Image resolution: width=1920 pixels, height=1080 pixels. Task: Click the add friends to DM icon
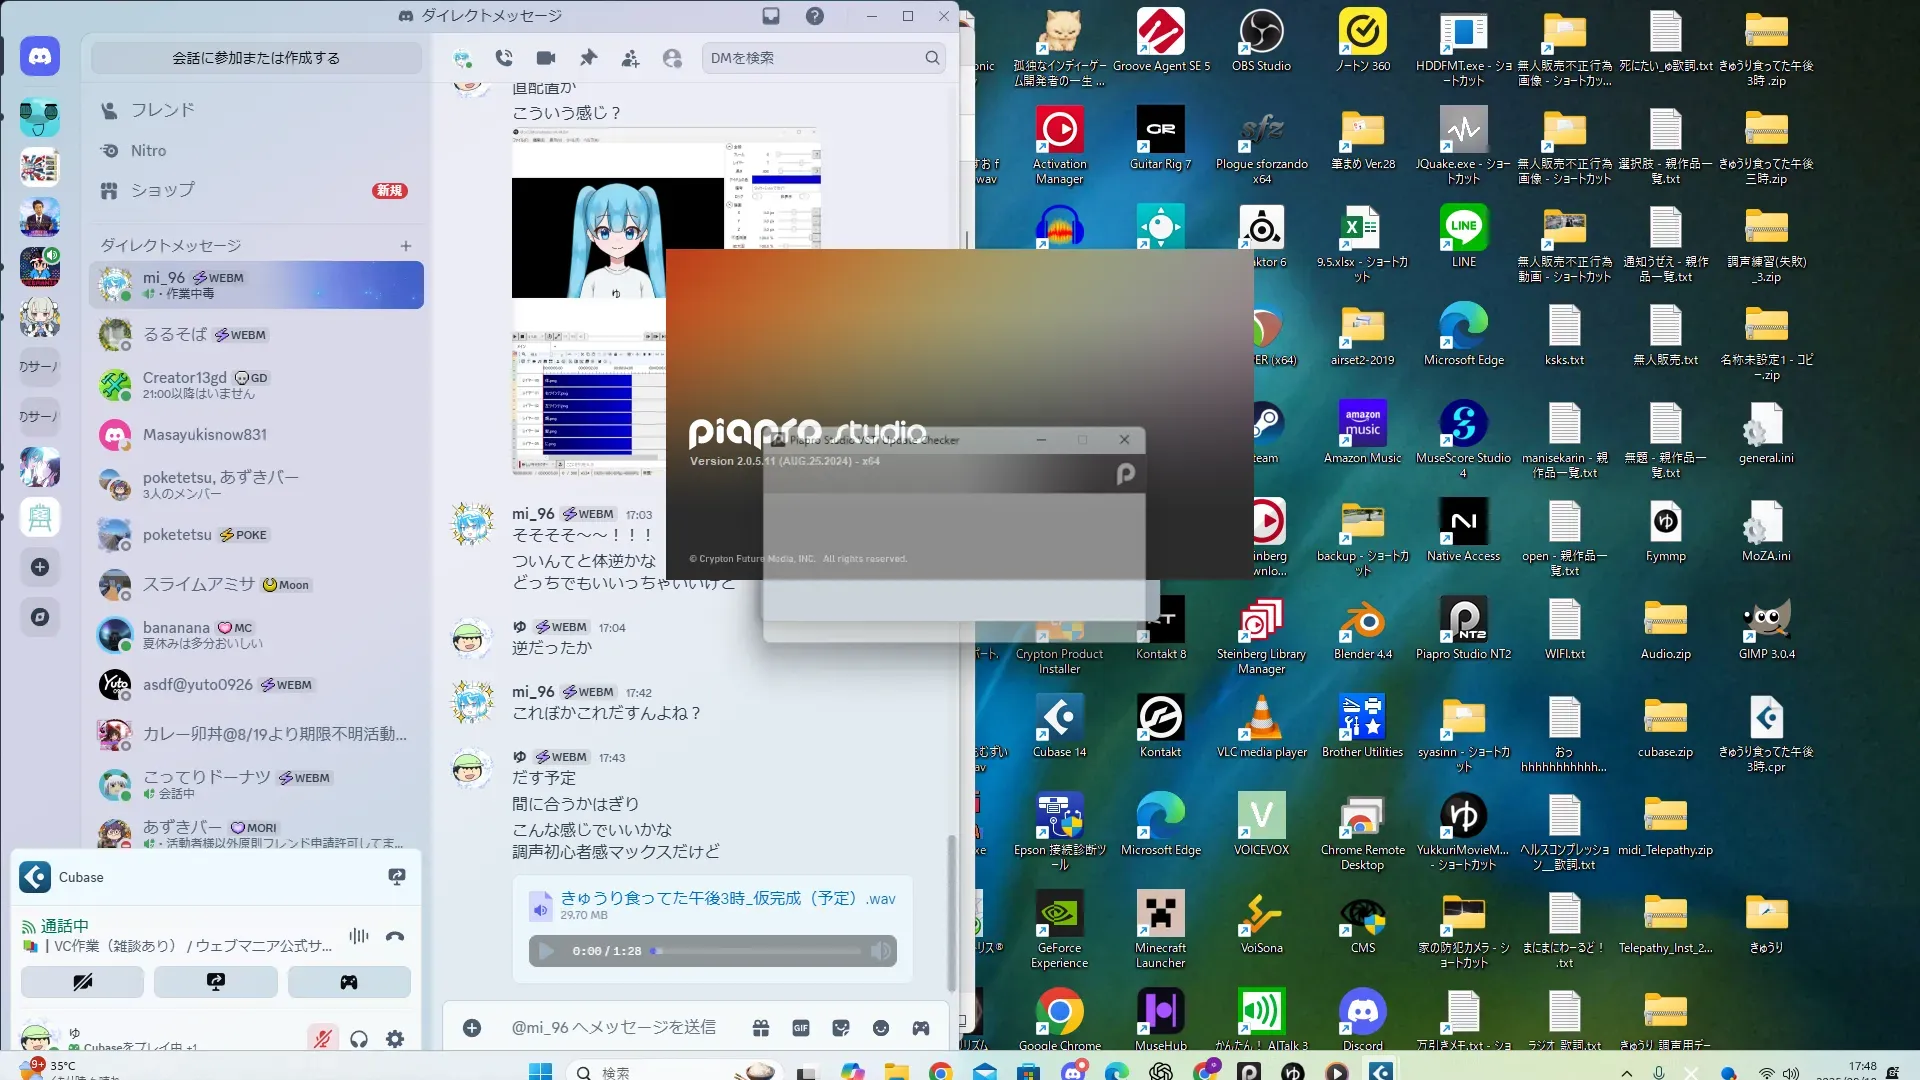coord(630,58)
